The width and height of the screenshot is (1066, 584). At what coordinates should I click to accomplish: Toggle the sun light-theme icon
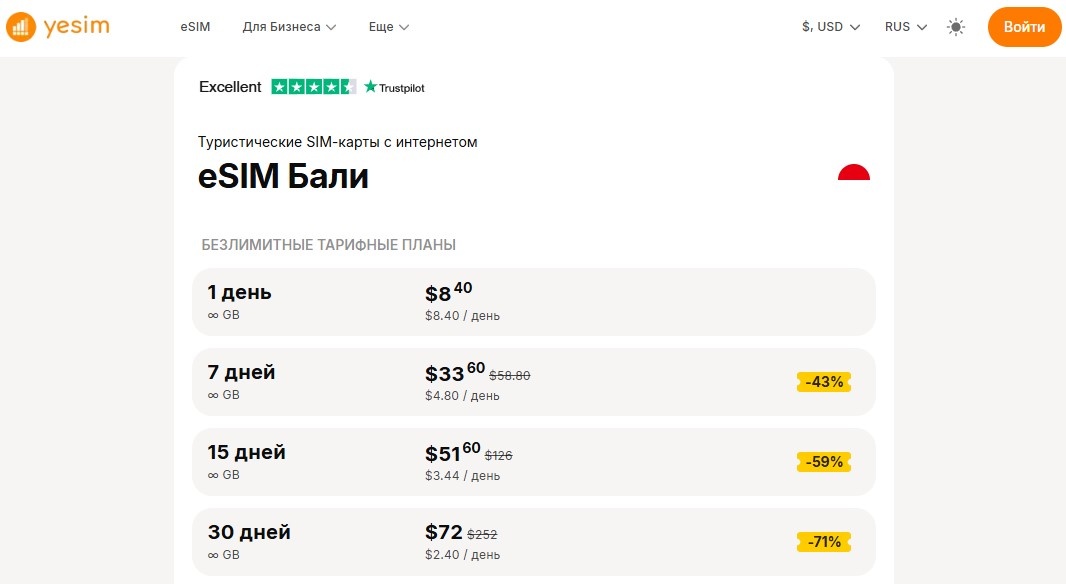[x=956, y=27]
